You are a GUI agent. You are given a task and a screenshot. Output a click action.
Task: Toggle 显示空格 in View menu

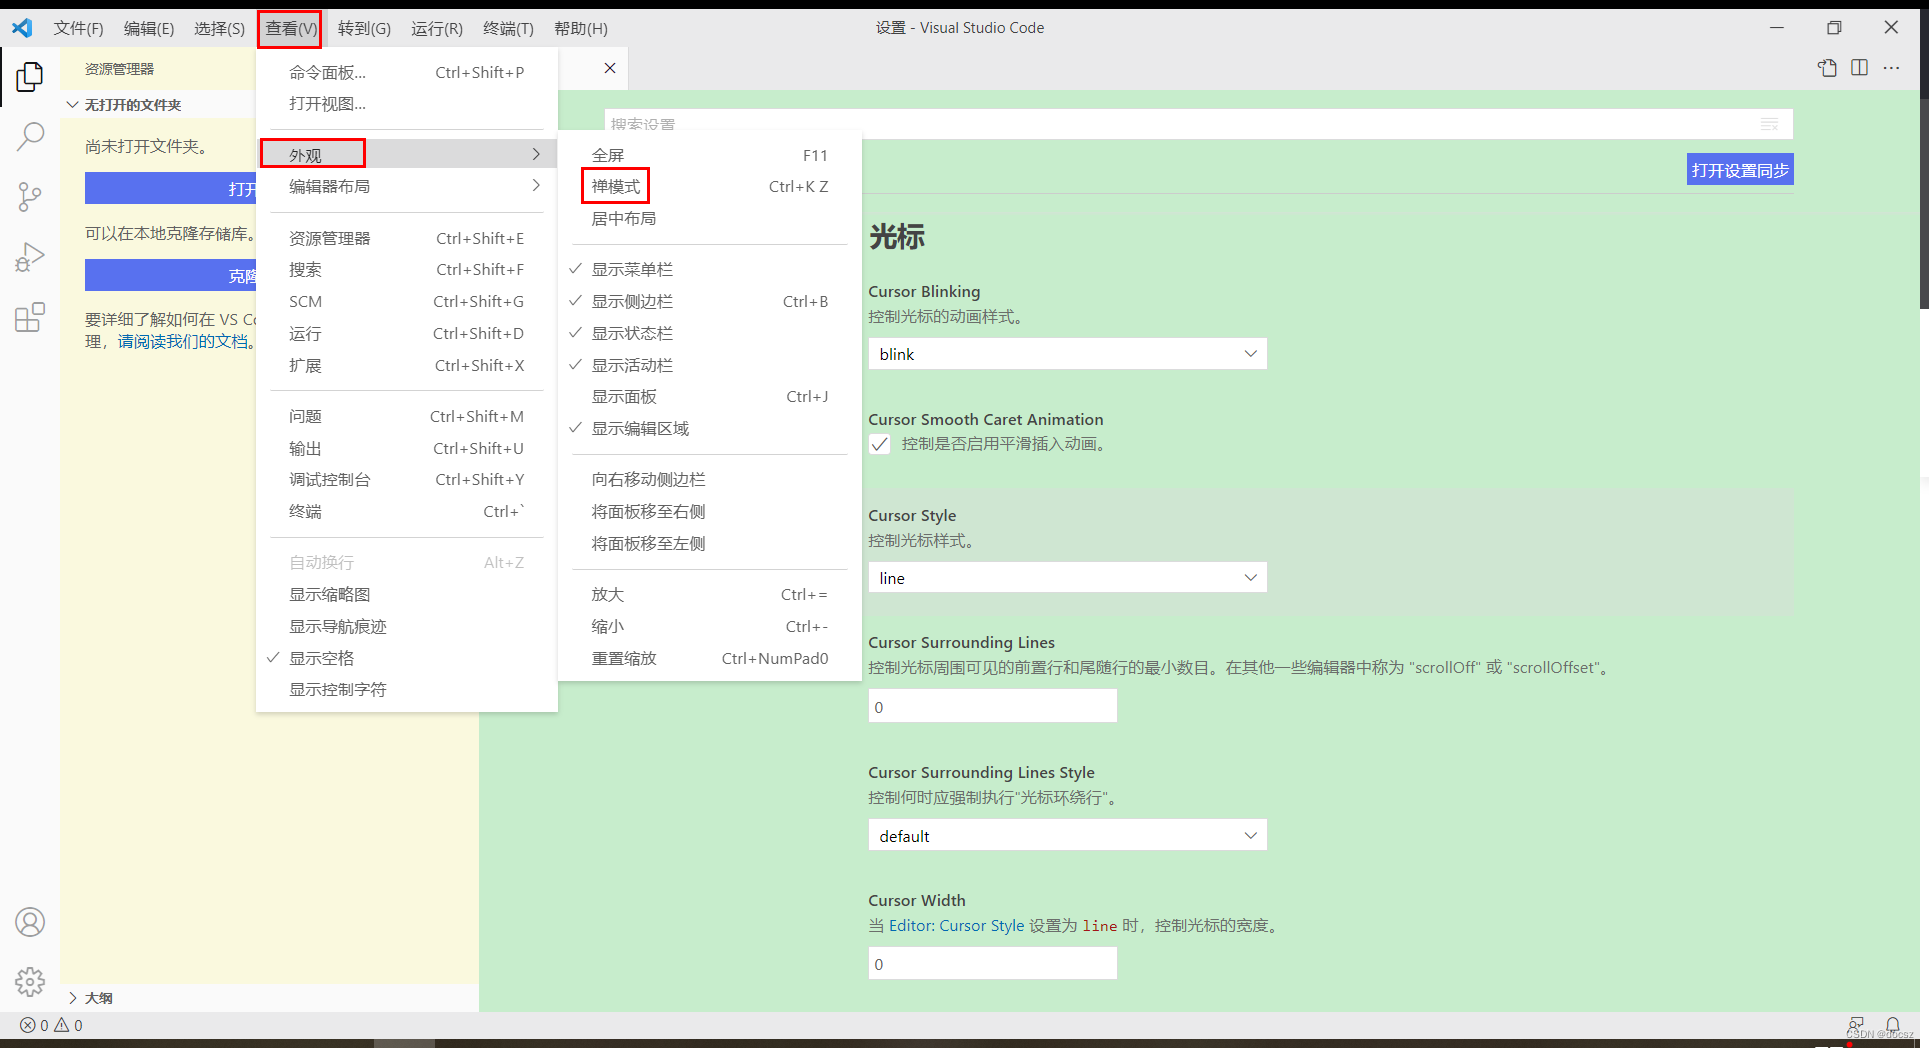pyautogui.click(x=406, y=658)
